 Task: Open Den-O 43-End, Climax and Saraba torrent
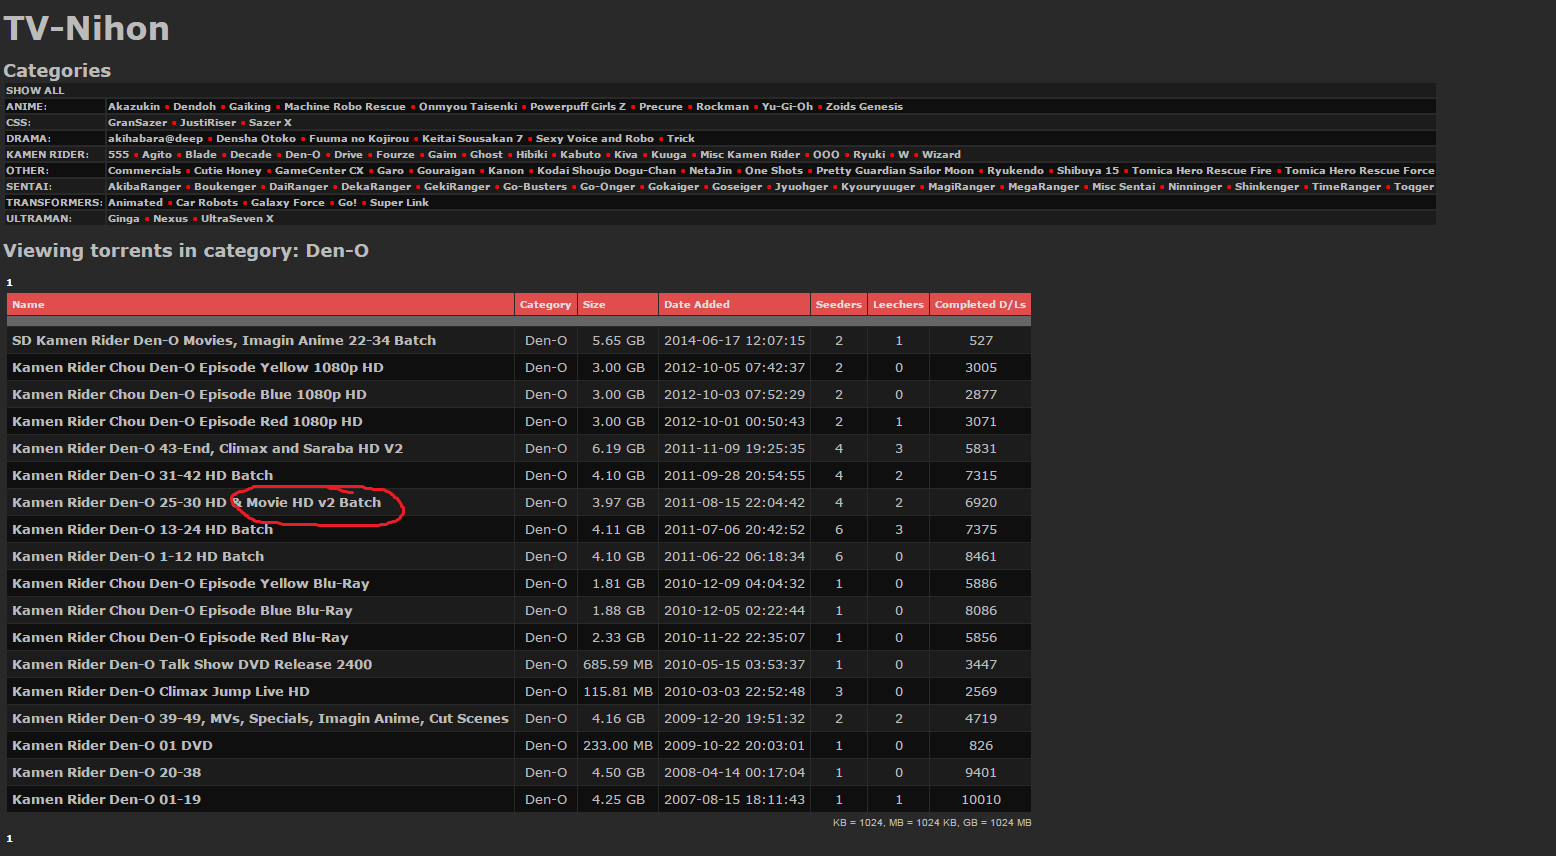click(207, 449)
